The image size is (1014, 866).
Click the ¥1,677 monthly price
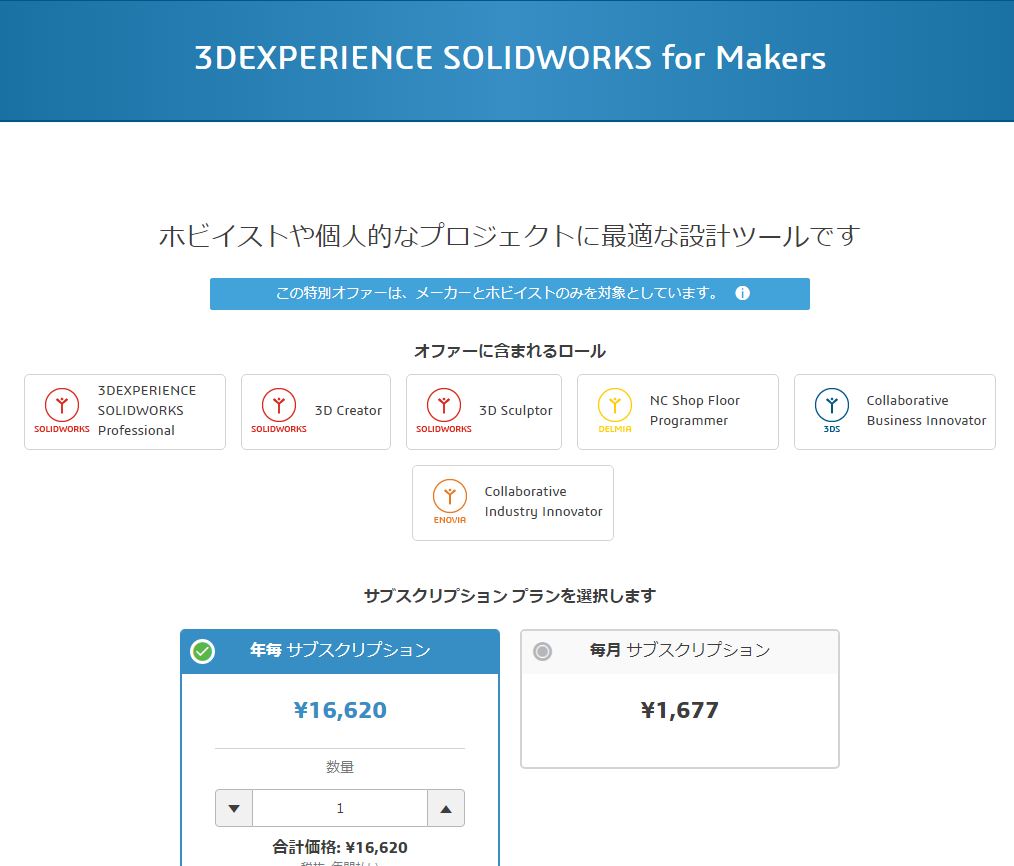pyautogui.click(x=680, y=710)
